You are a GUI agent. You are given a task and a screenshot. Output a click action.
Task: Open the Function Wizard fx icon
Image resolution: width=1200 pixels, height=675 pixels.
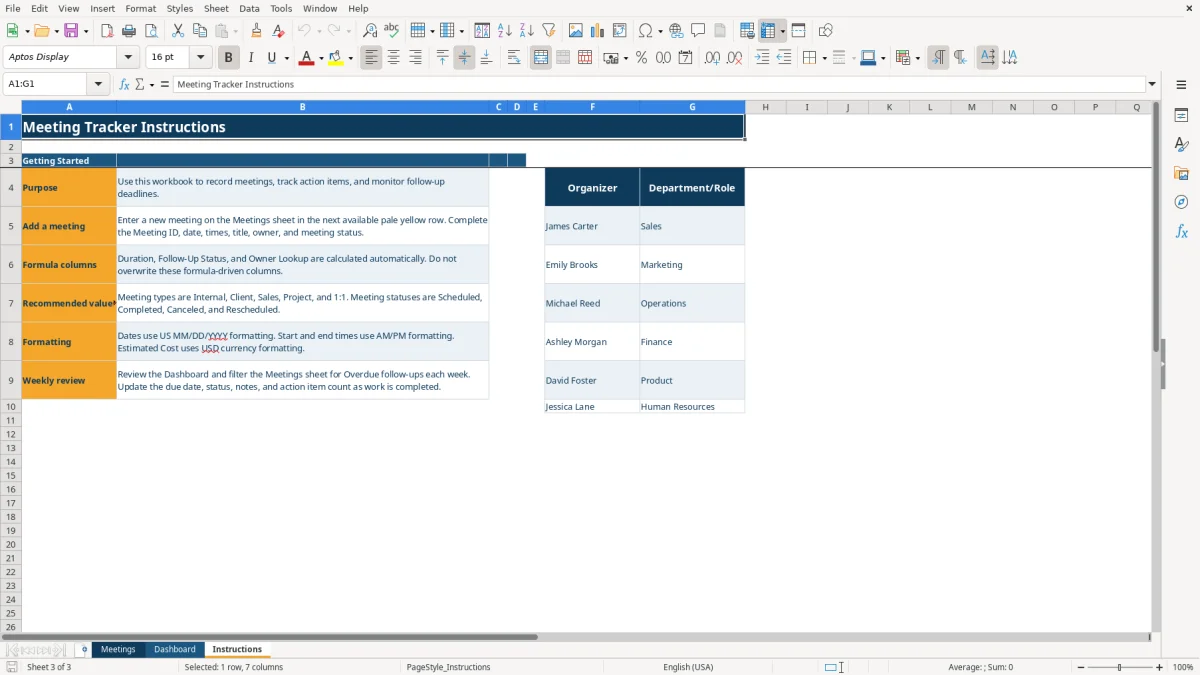124,84
